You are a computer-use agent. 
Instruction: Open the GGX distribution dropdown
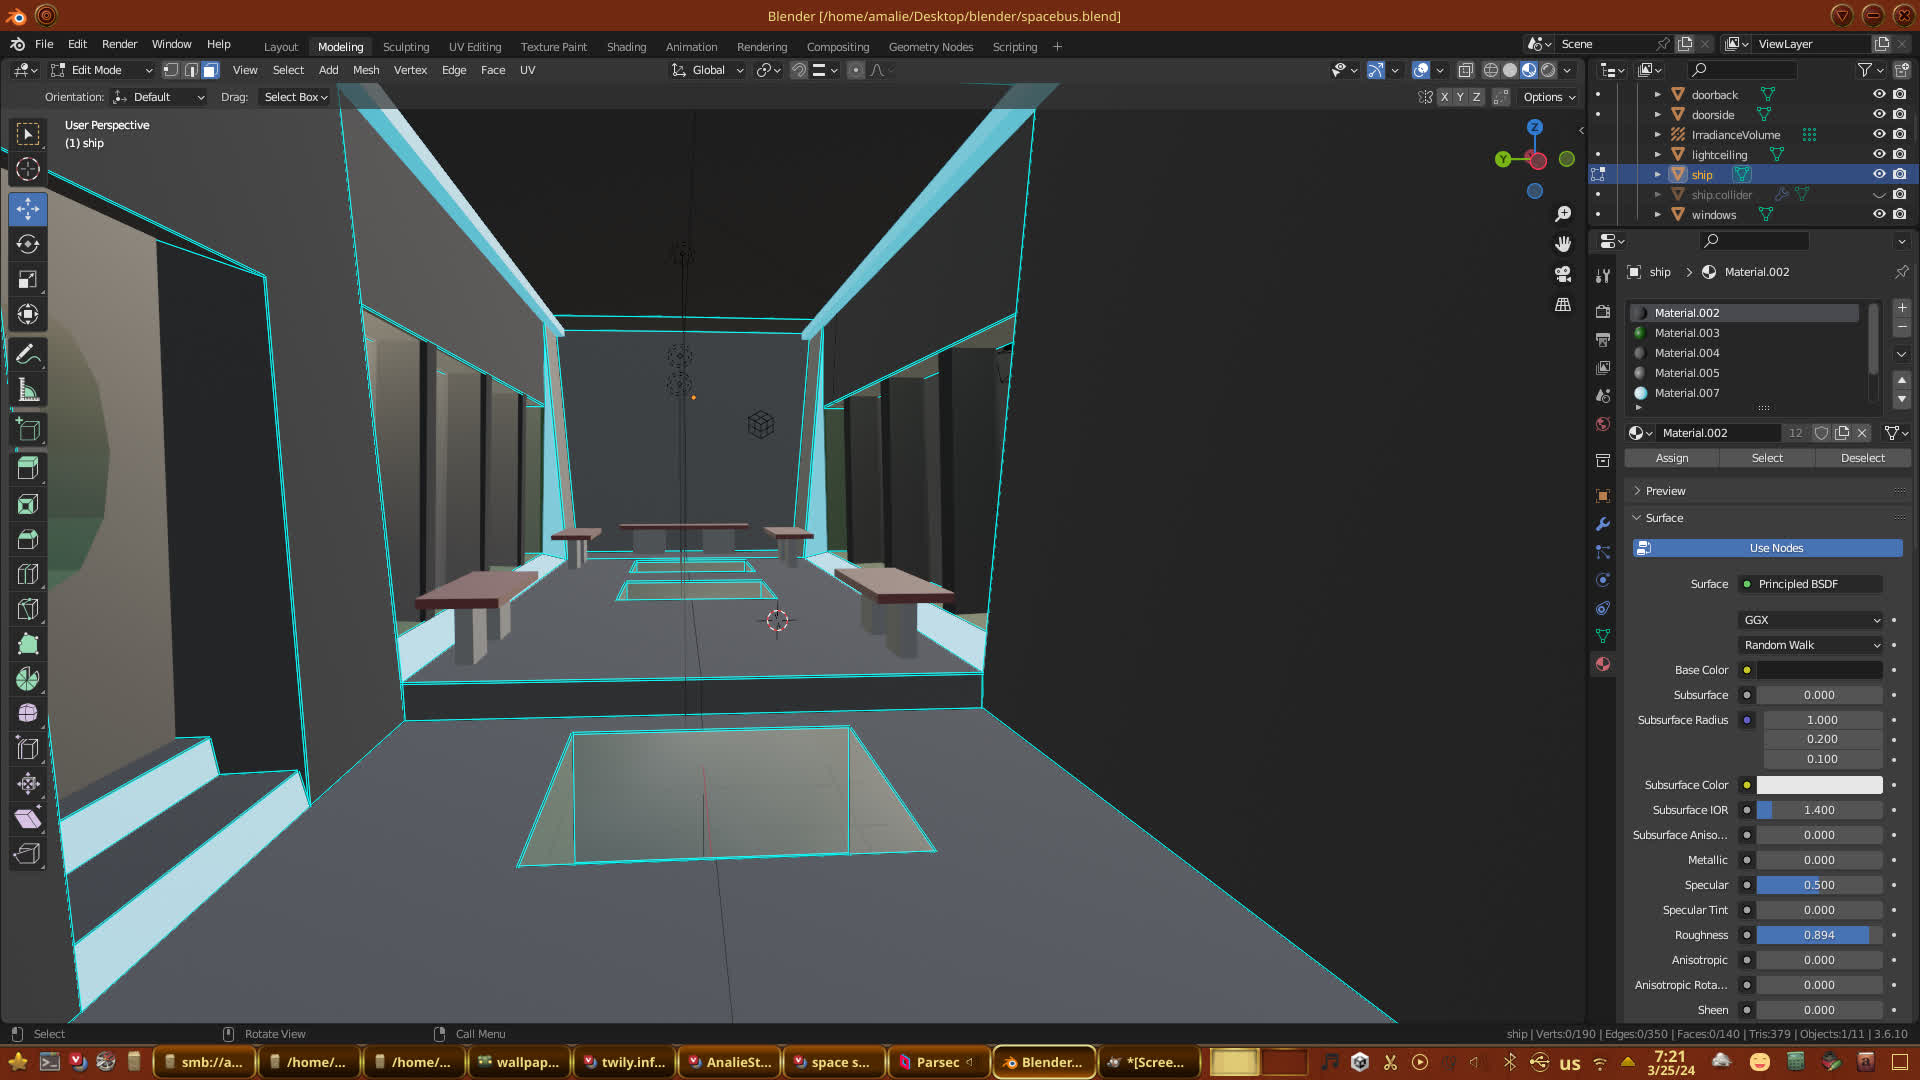[1811, 620]
